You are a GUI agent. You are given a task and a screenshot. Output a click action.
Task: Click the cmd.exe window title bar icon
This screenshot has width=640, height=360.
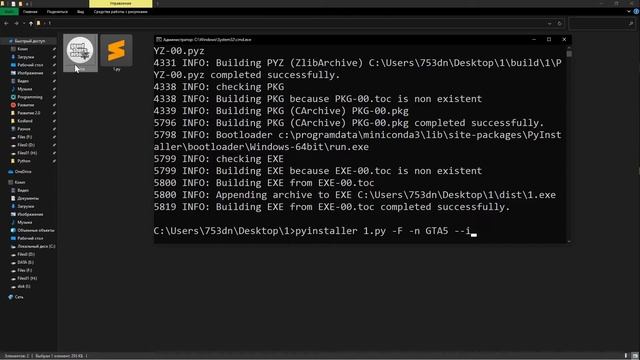pyautogui.click(x=159, y=40)
